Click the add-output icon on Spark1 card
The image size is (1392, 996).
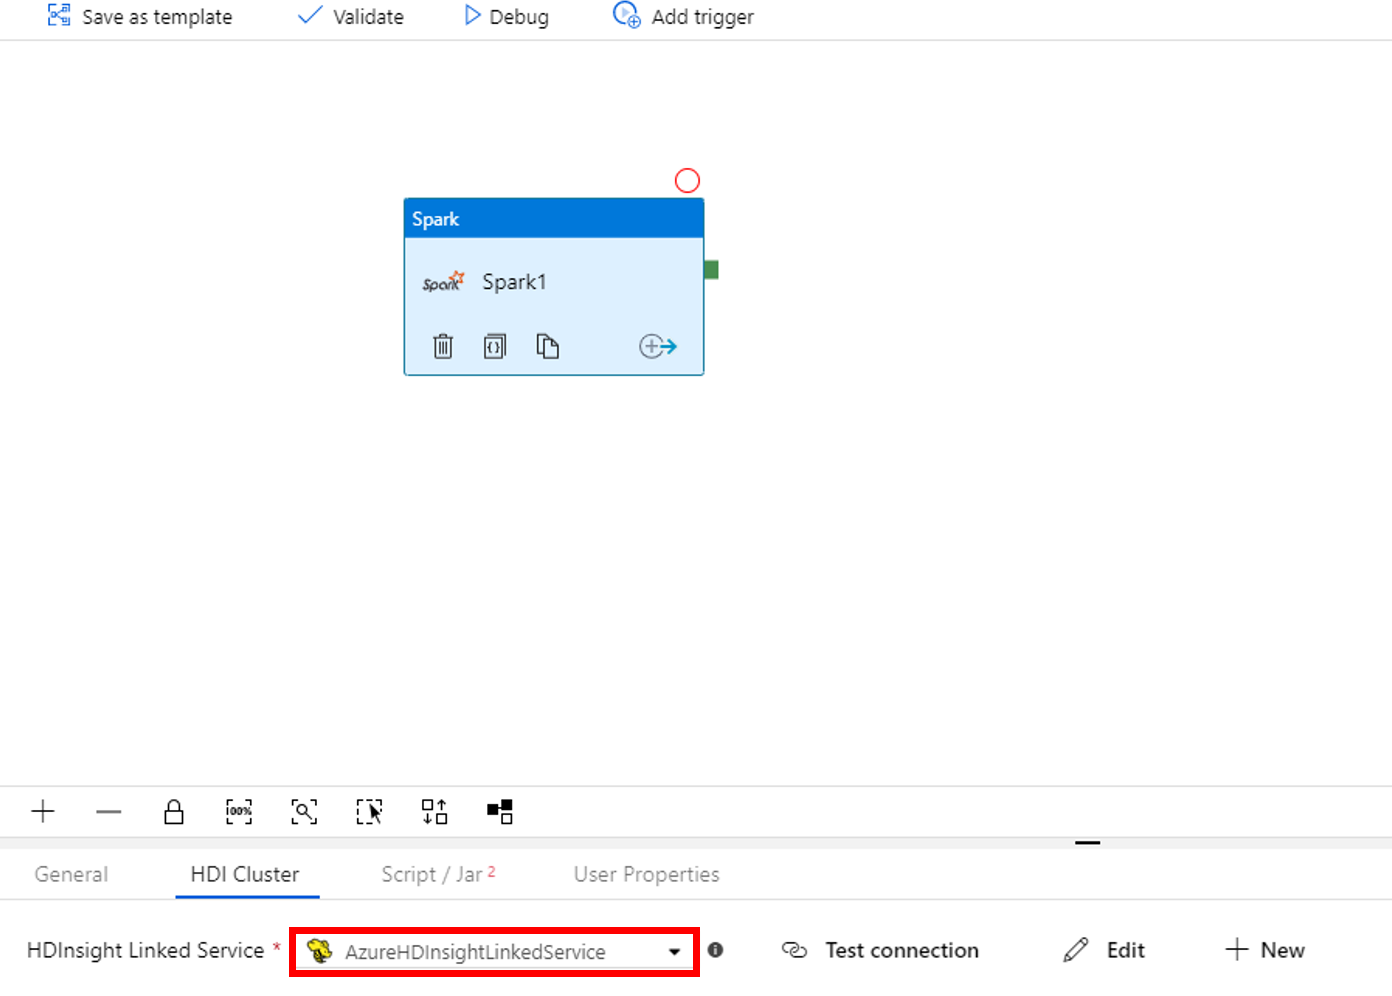pyautogui.click(x=657, y=345)
